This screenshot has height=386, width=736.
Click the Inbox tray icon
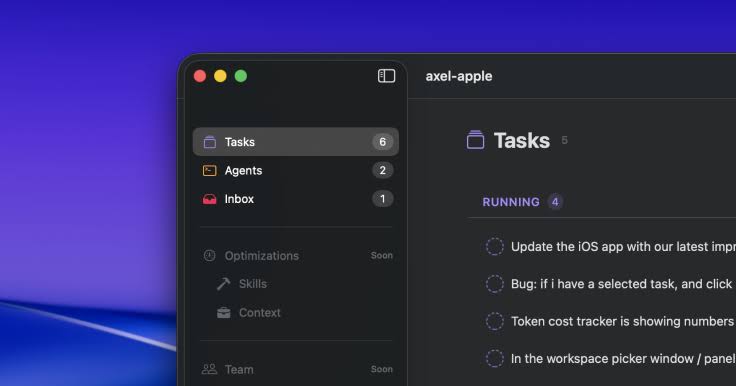point(209,199)
